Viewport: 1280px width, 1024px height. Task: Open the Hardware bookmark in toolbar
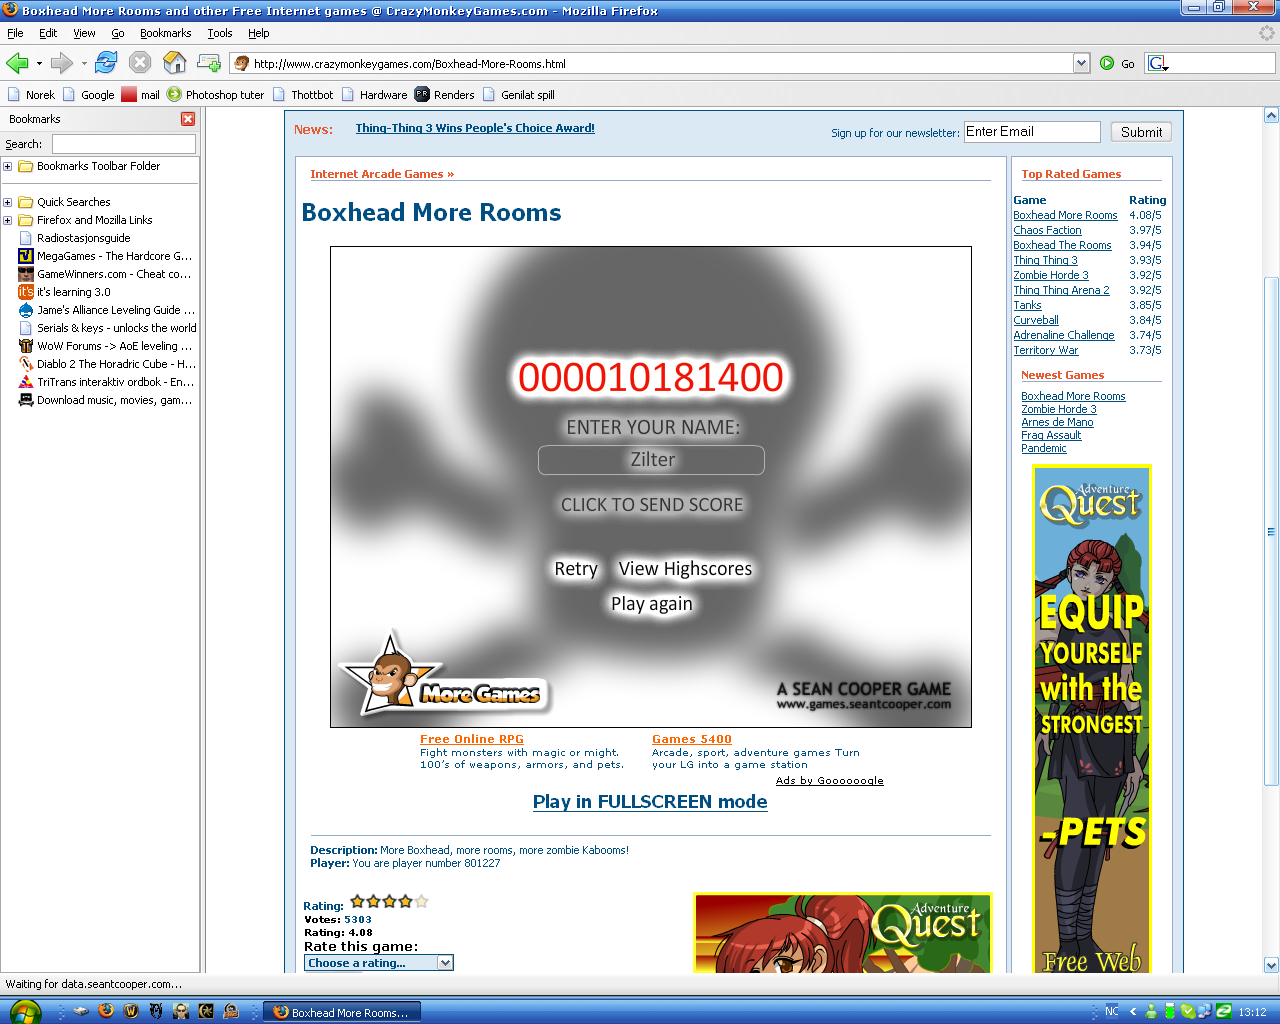[374, 95]
